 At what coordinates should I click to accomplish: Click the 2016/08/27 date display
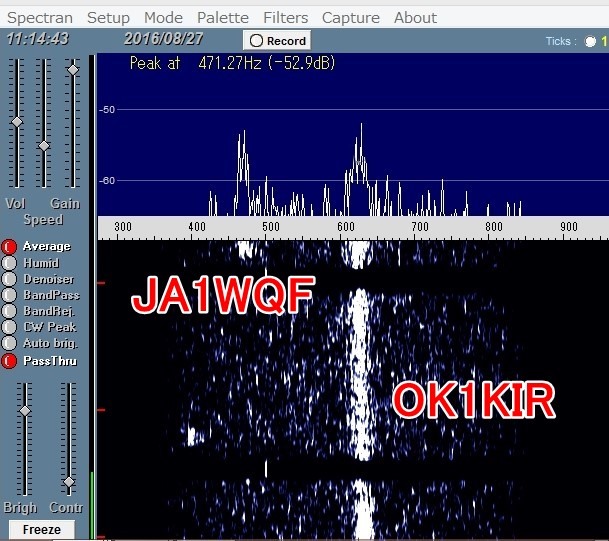[164, 39]
